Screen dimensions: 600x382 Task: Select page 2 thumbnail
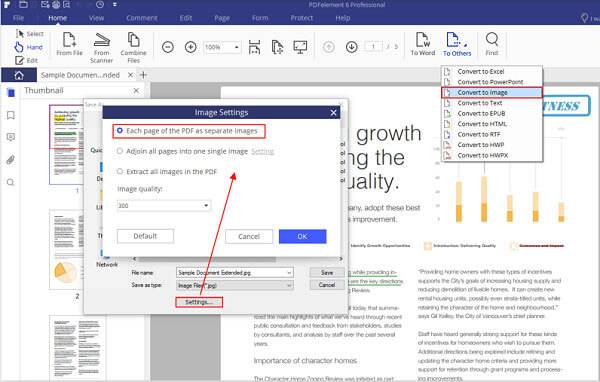pos(67,249)
